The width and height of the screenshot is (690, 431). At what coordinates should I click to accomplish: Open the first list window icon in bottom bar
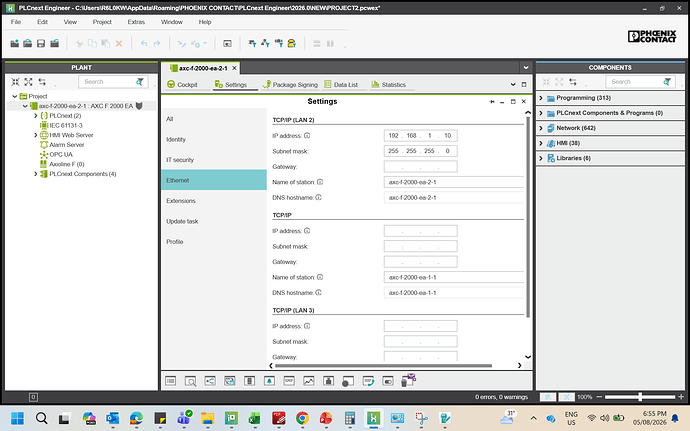pos(171,381)
